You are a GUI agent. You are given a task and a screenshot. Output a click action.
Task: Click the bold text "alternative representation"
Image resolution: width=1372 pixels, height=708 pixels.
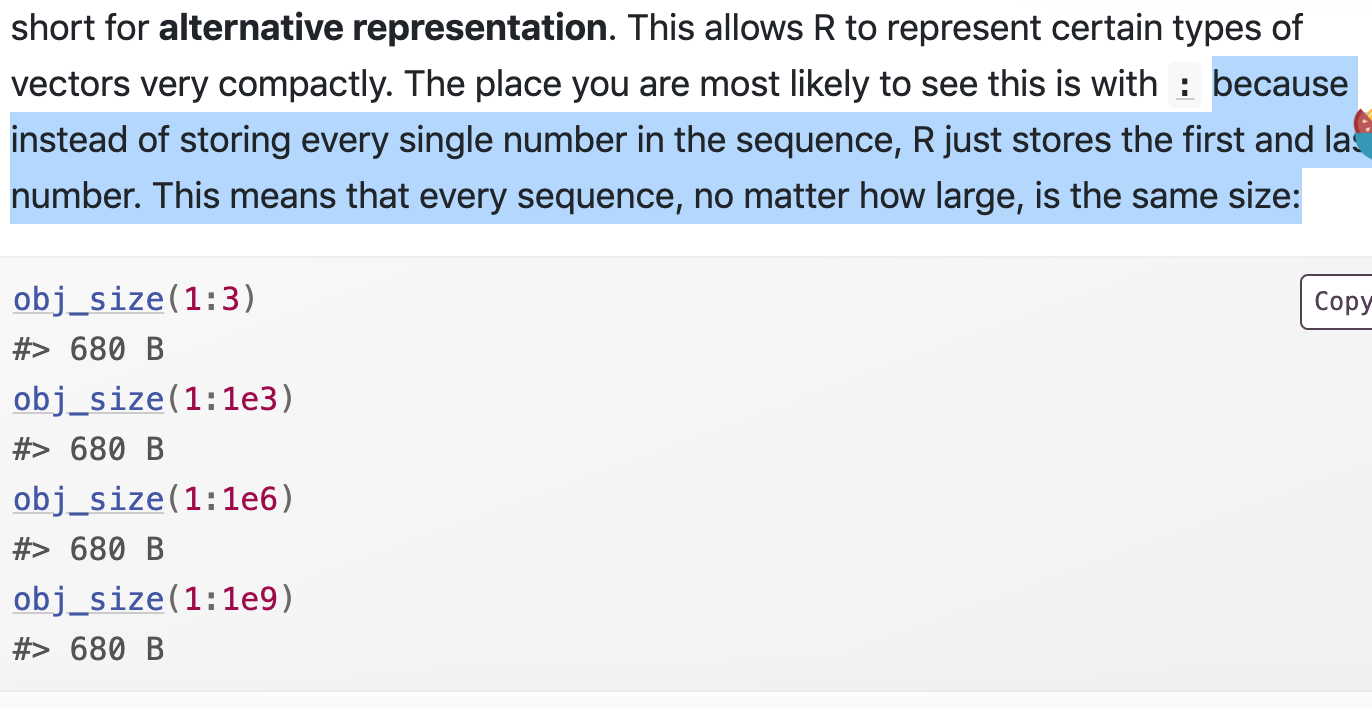tap(383, 27)
